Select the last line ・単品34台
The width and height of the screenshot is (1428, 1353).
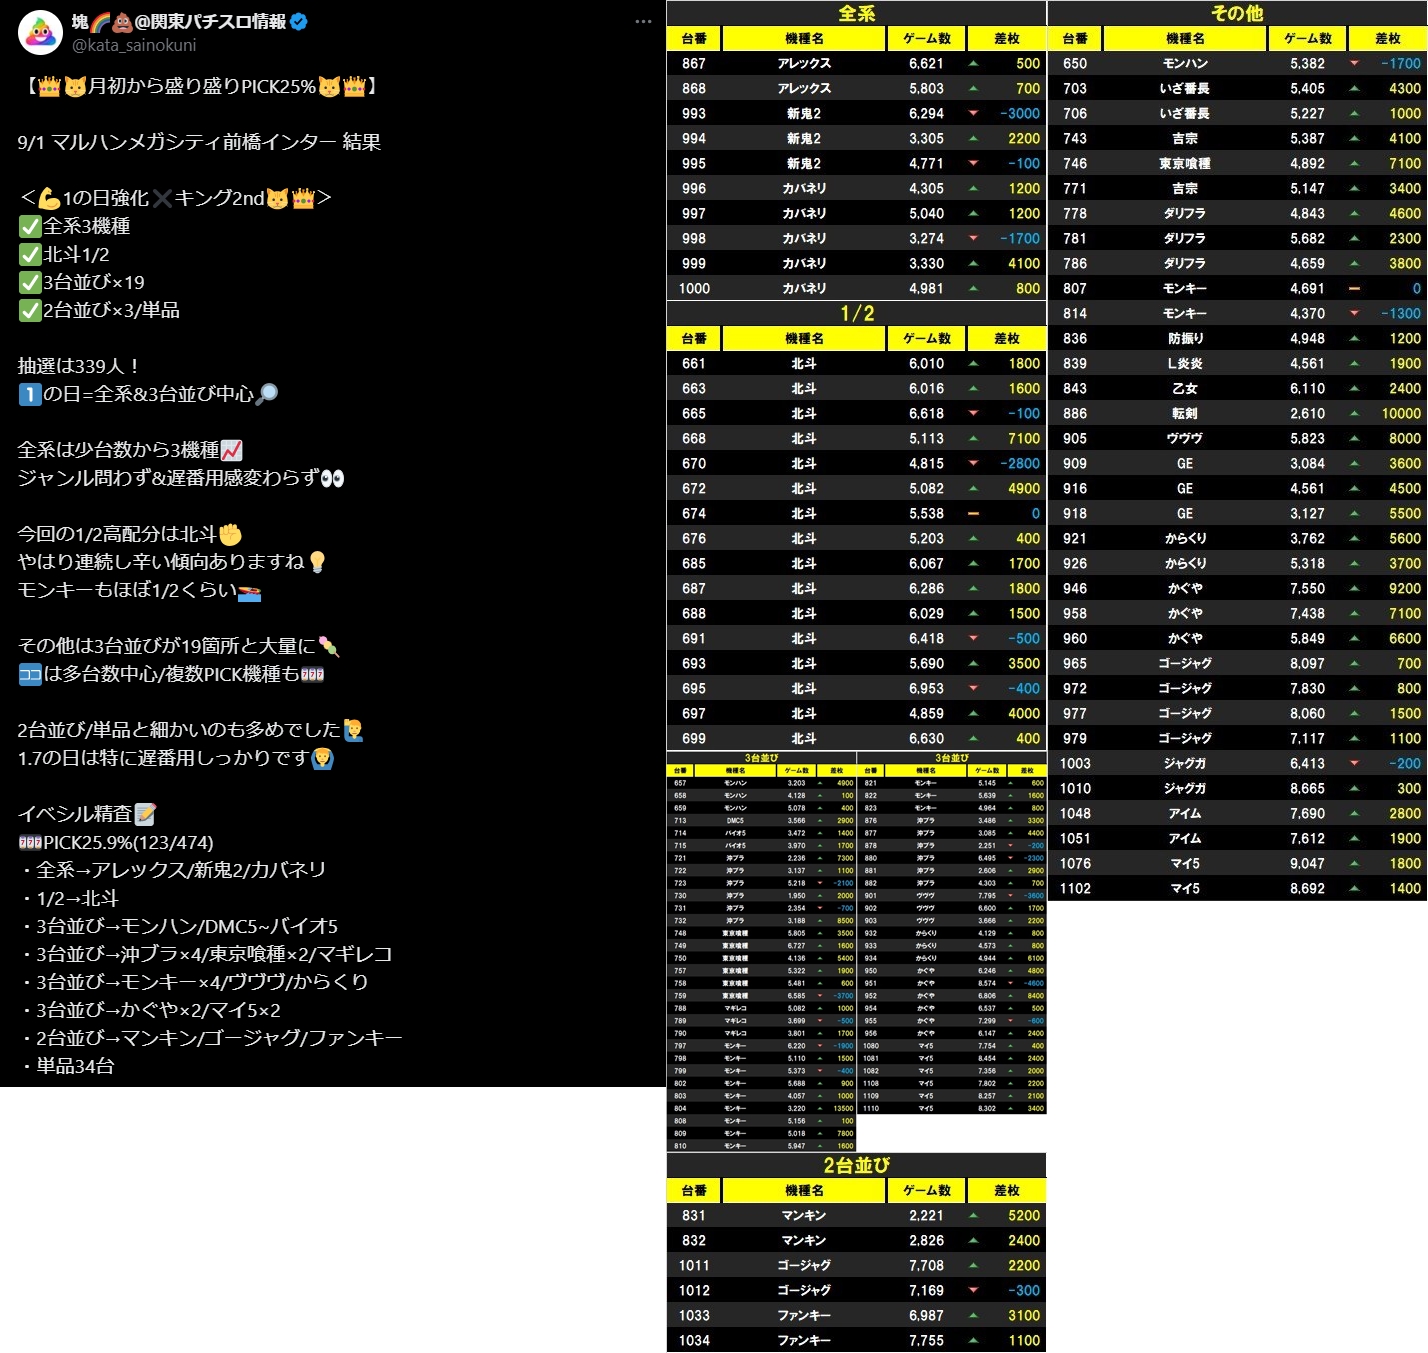(x=66, y=1066)
